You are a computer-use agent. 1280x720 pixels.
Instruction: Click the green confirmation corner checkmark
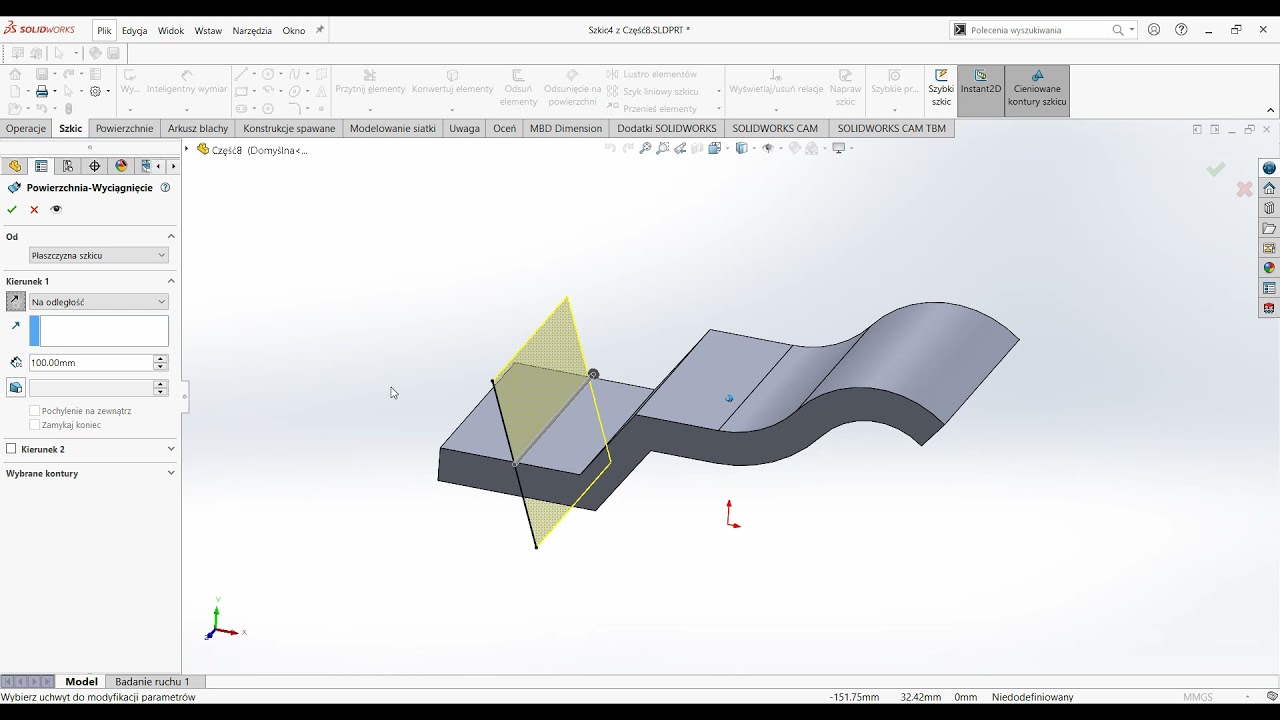click(1216, 170)
